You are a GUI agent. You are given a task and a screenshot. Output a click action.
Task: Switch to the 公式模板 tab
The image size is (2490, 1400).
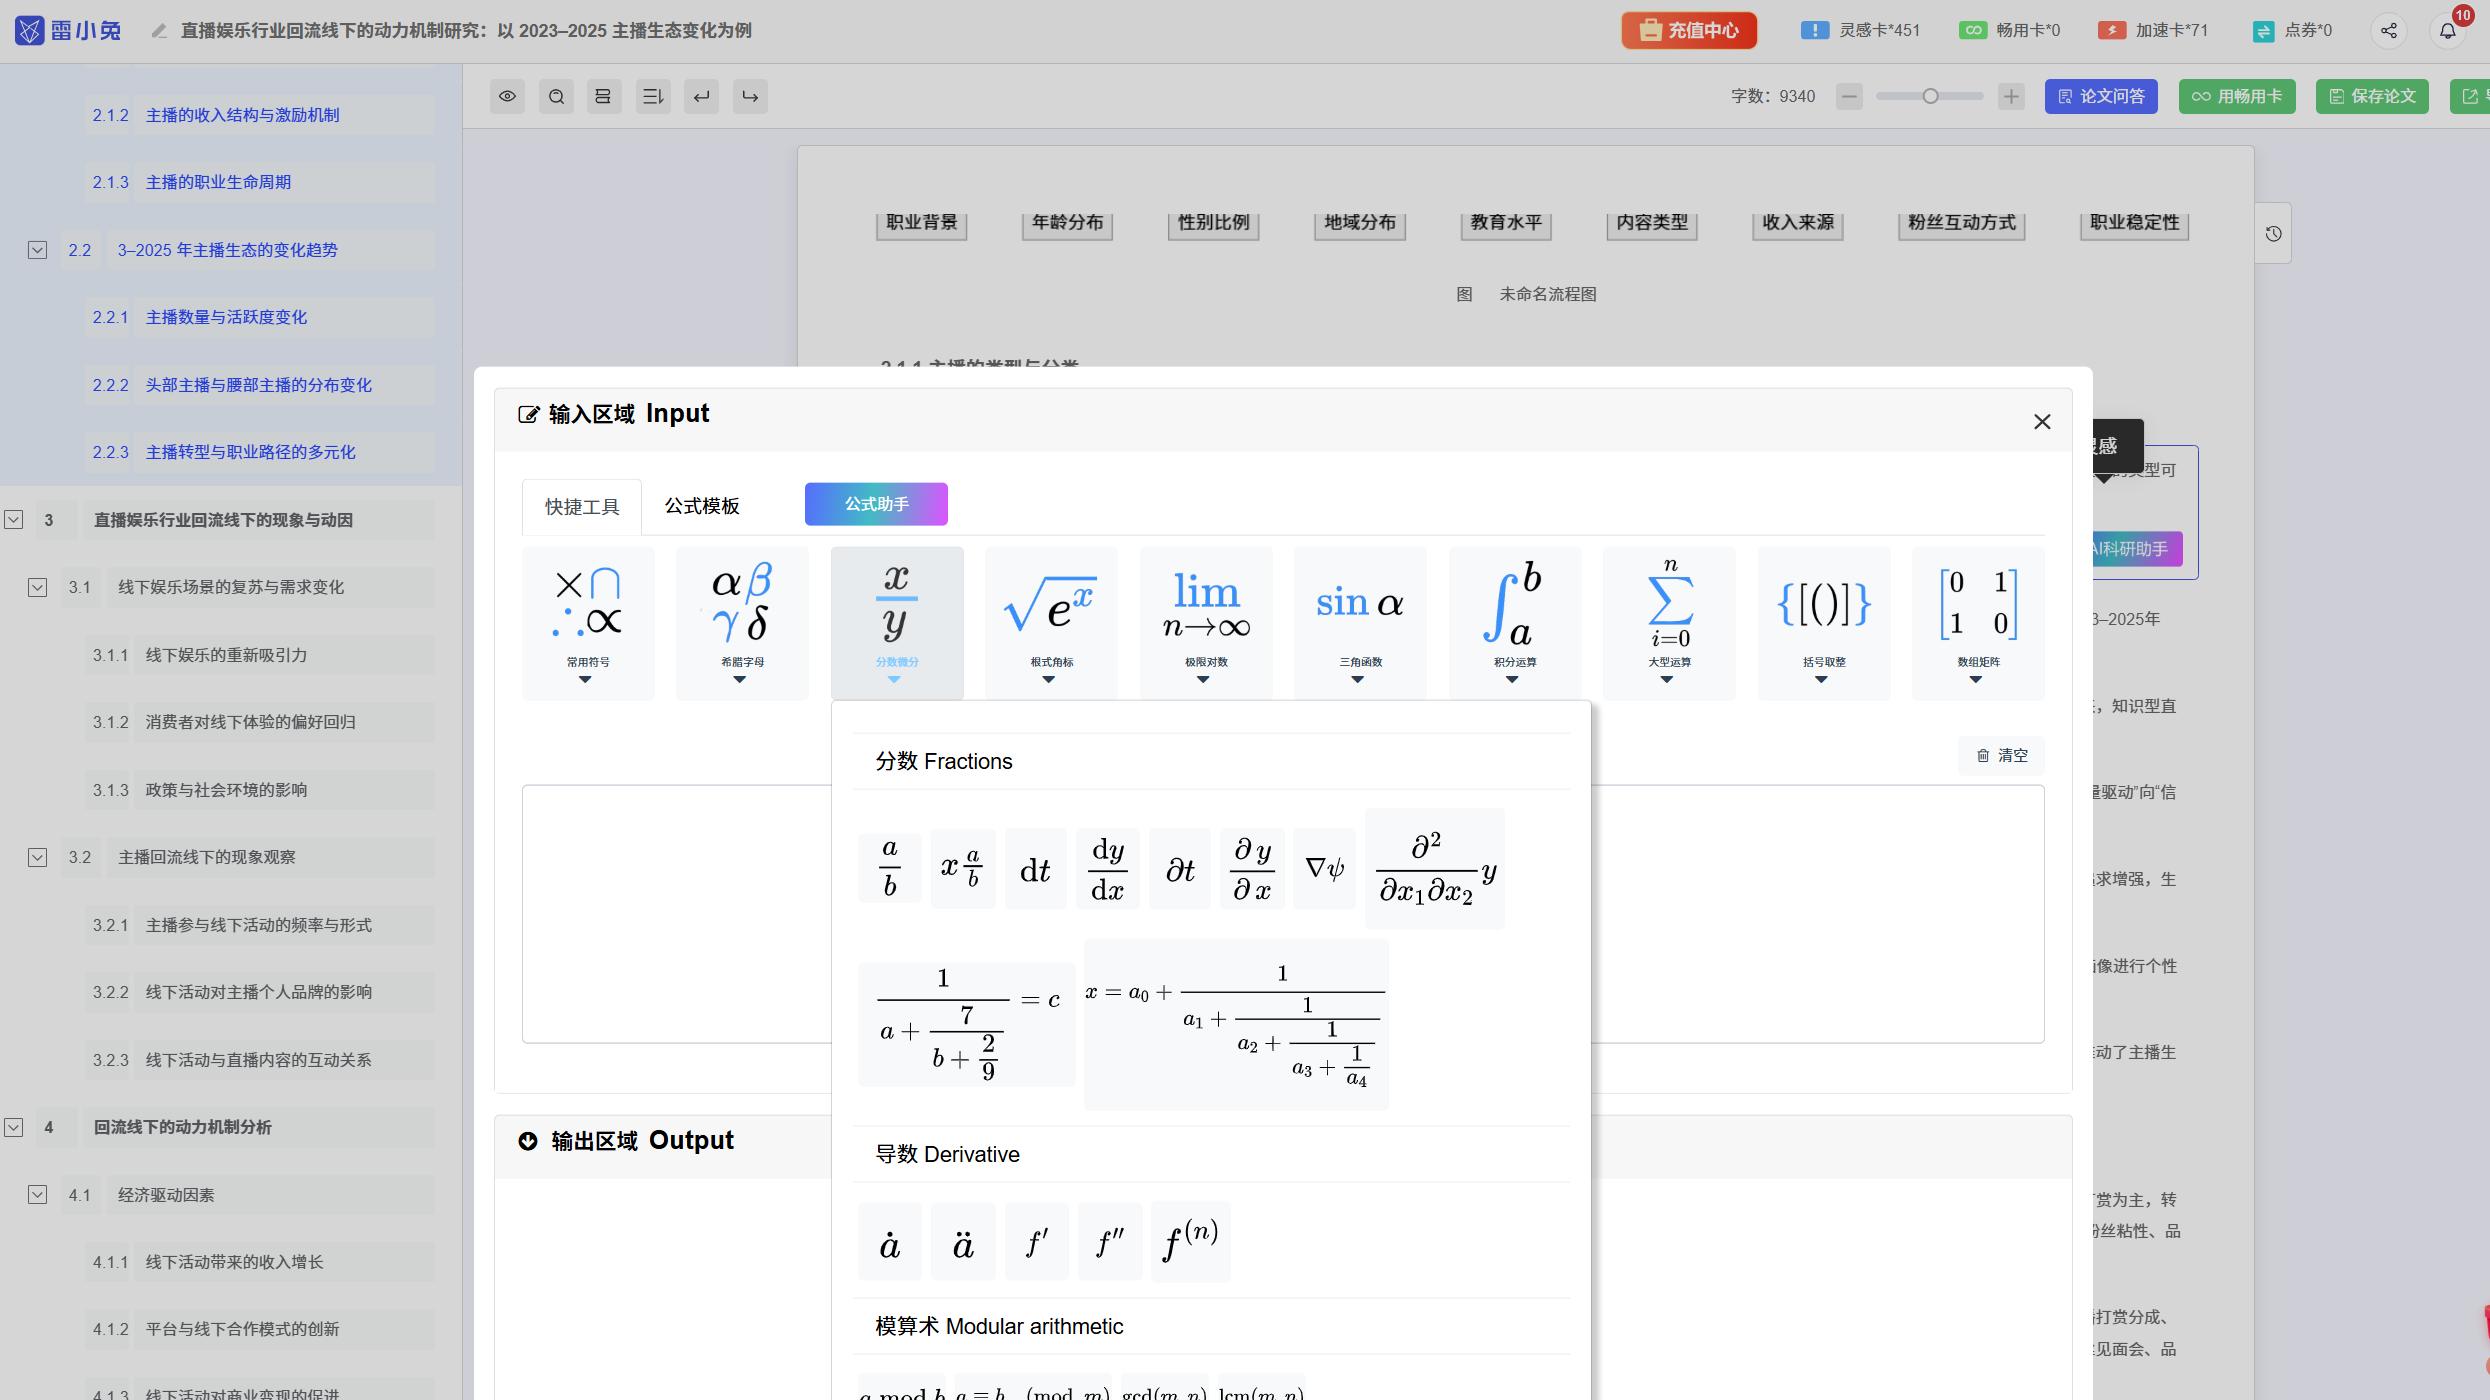(x=701, y=505)
